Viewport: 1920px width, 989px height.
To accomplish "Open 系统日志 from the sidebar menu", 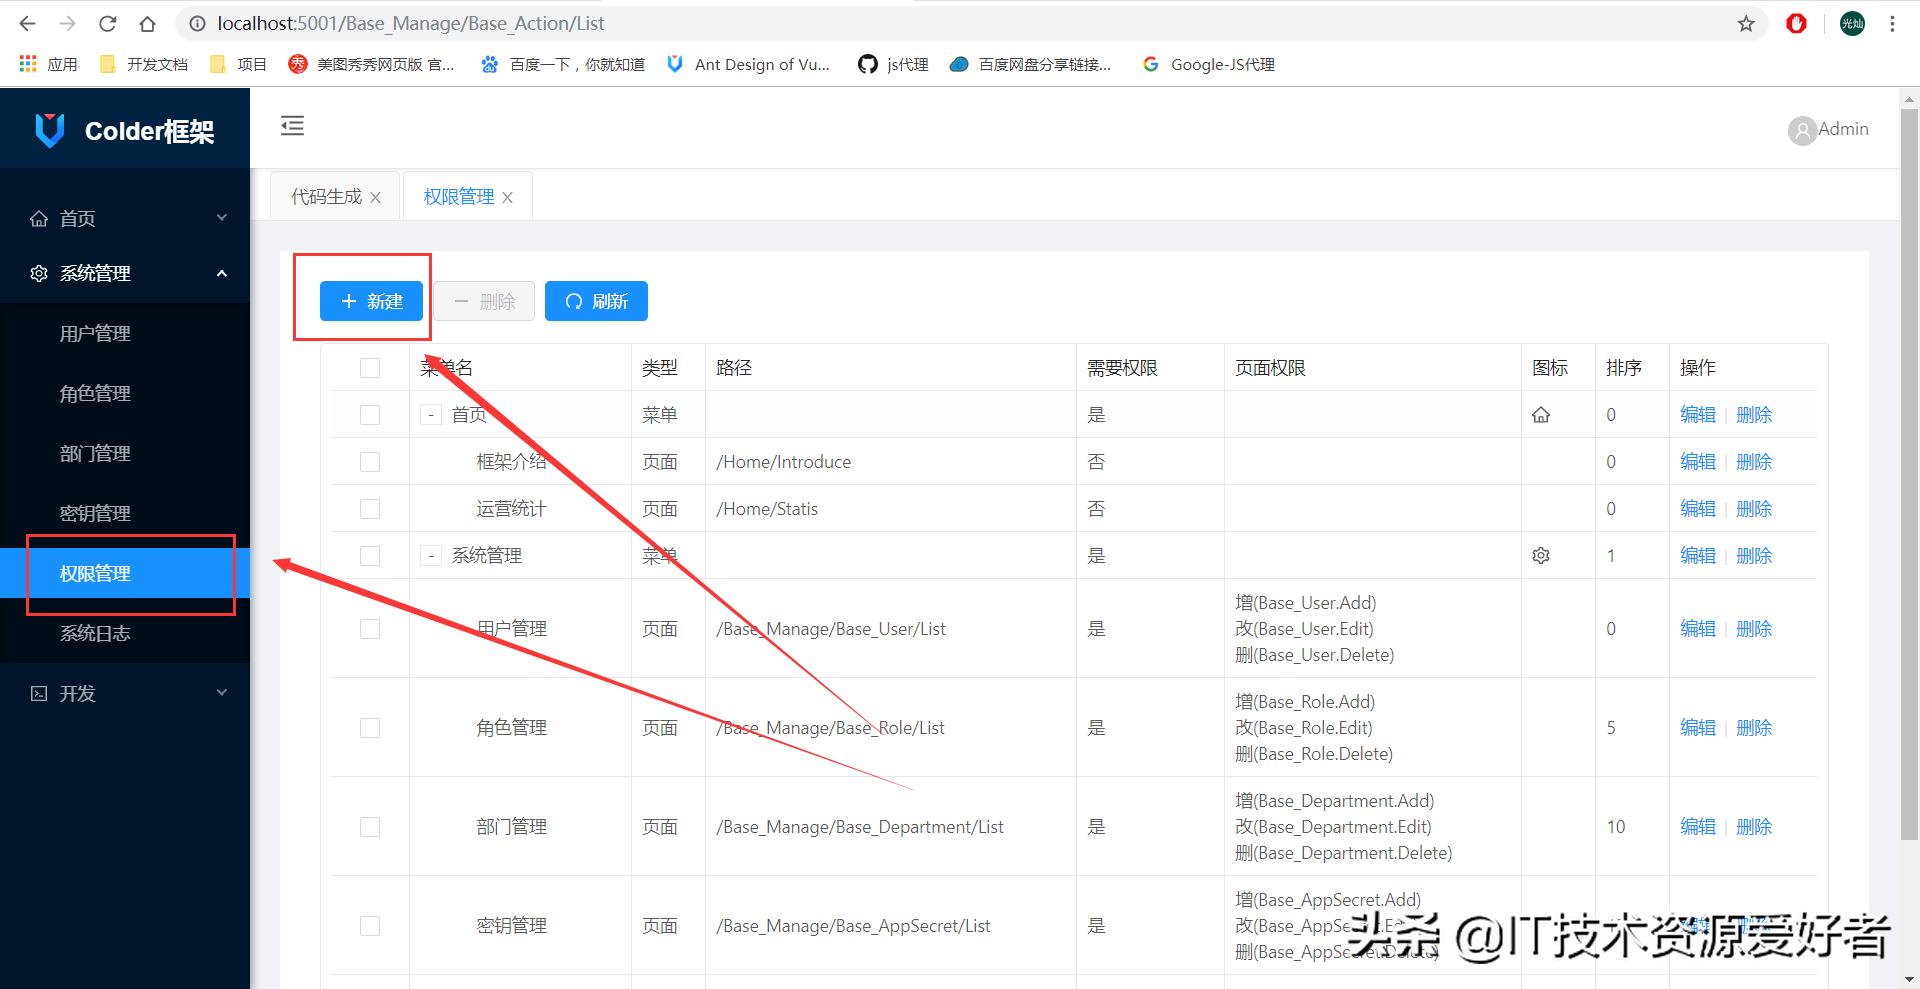I will pos(94,633).
